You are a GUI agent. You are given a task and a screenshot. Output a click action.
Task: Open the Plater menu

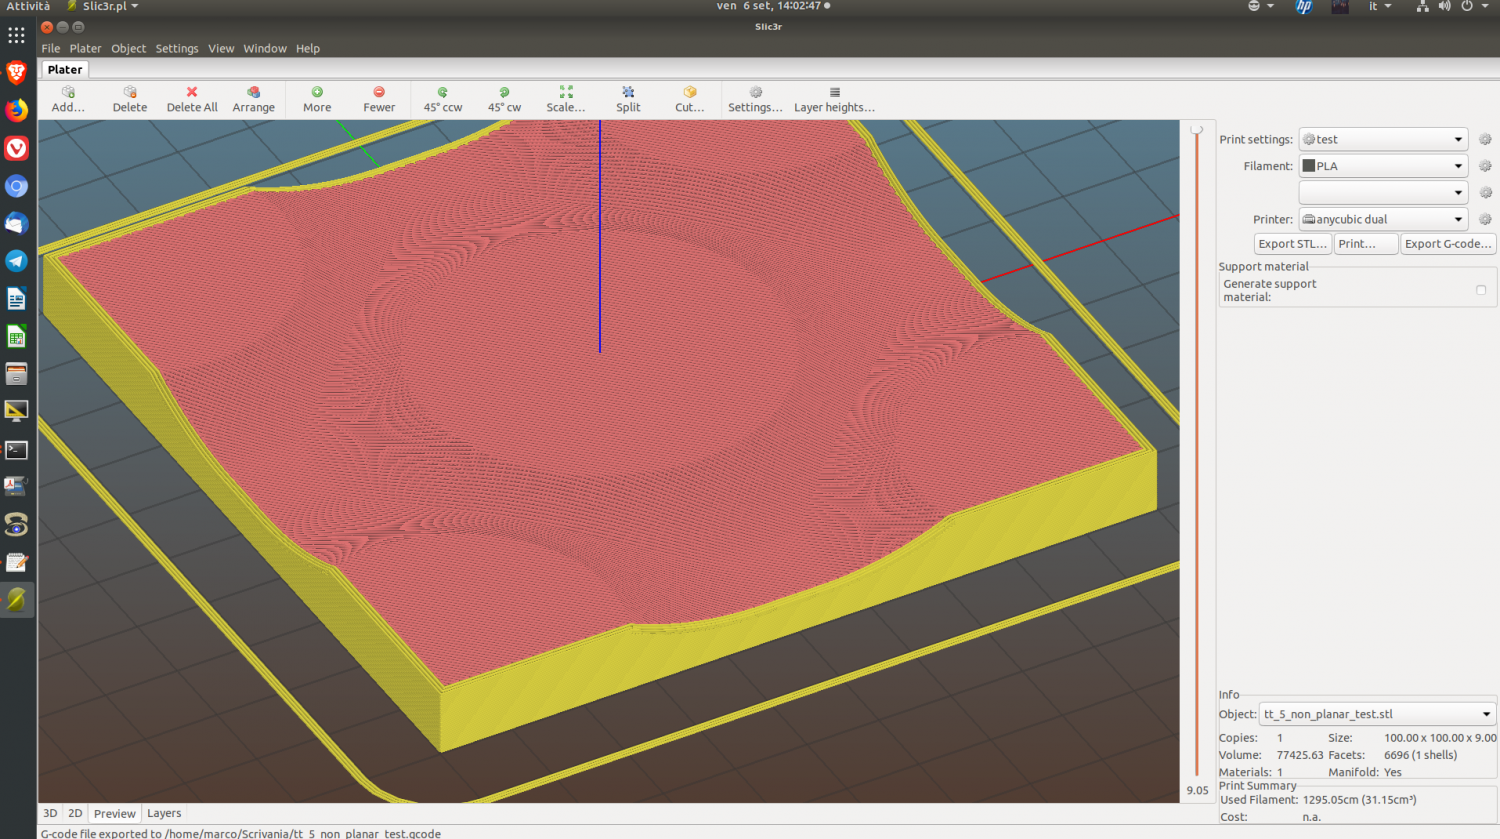pyautogui.click(x=85, y=48)
